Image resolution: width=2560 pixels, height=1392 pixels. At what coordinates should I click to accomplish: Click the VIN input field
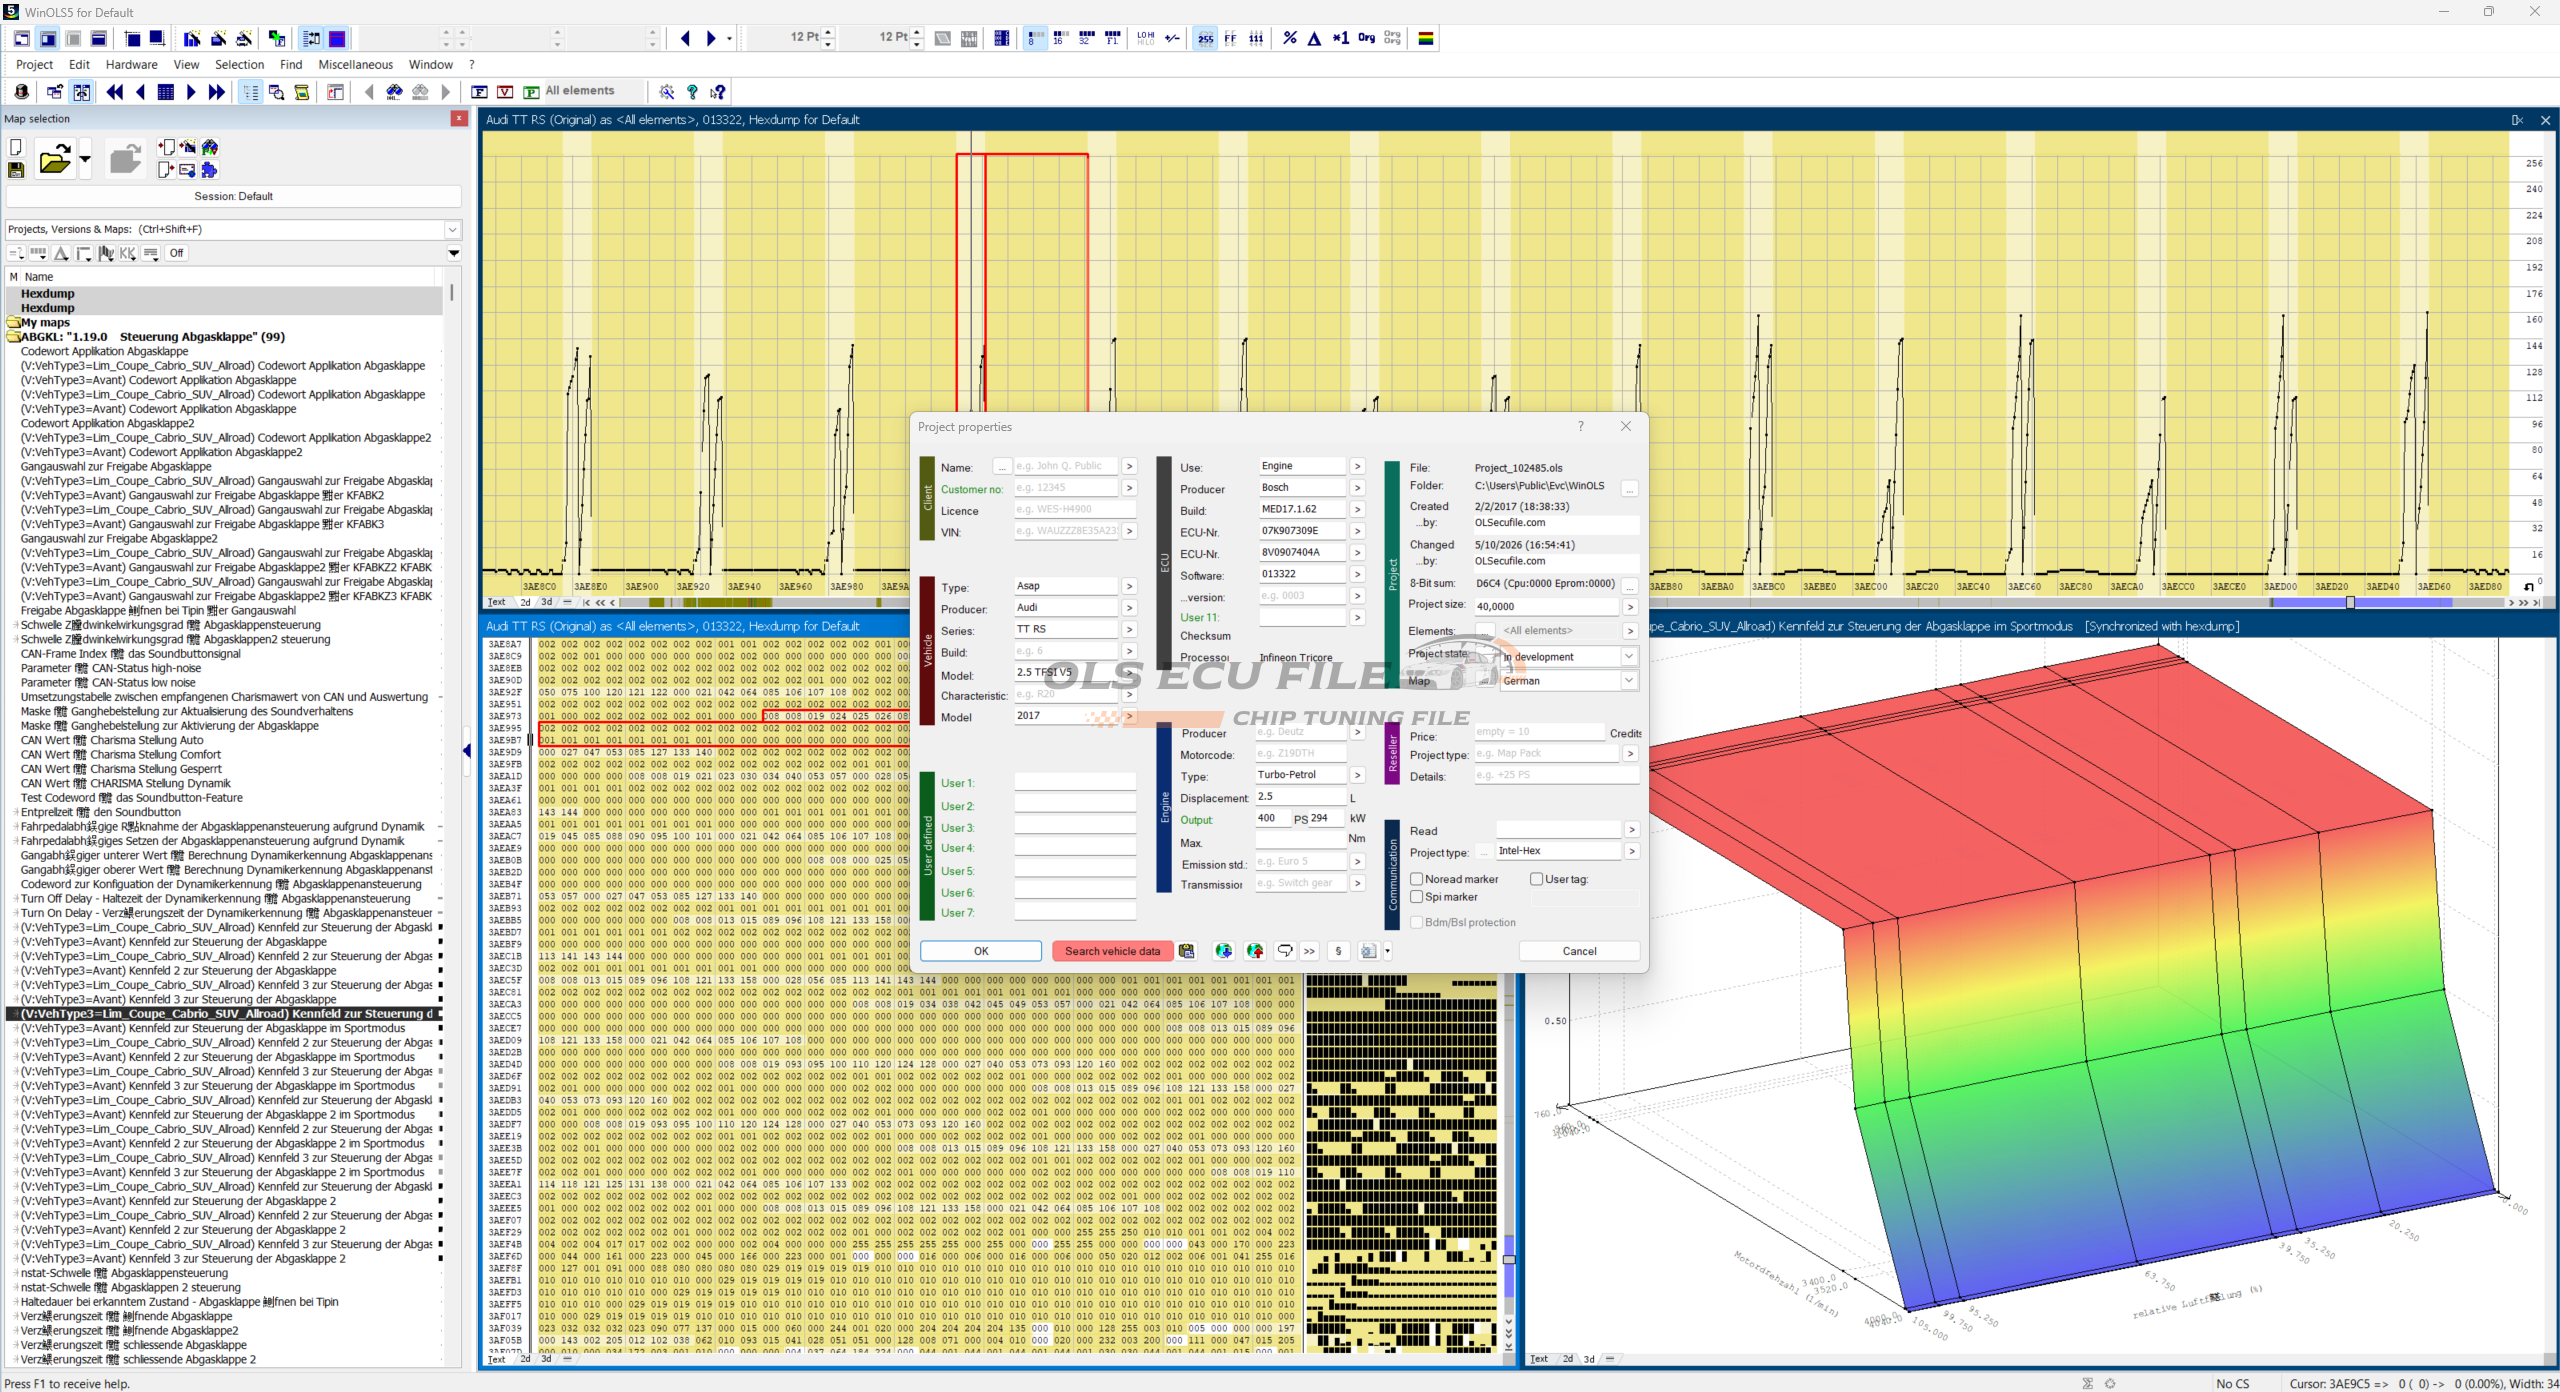[x=1066, y=531]
